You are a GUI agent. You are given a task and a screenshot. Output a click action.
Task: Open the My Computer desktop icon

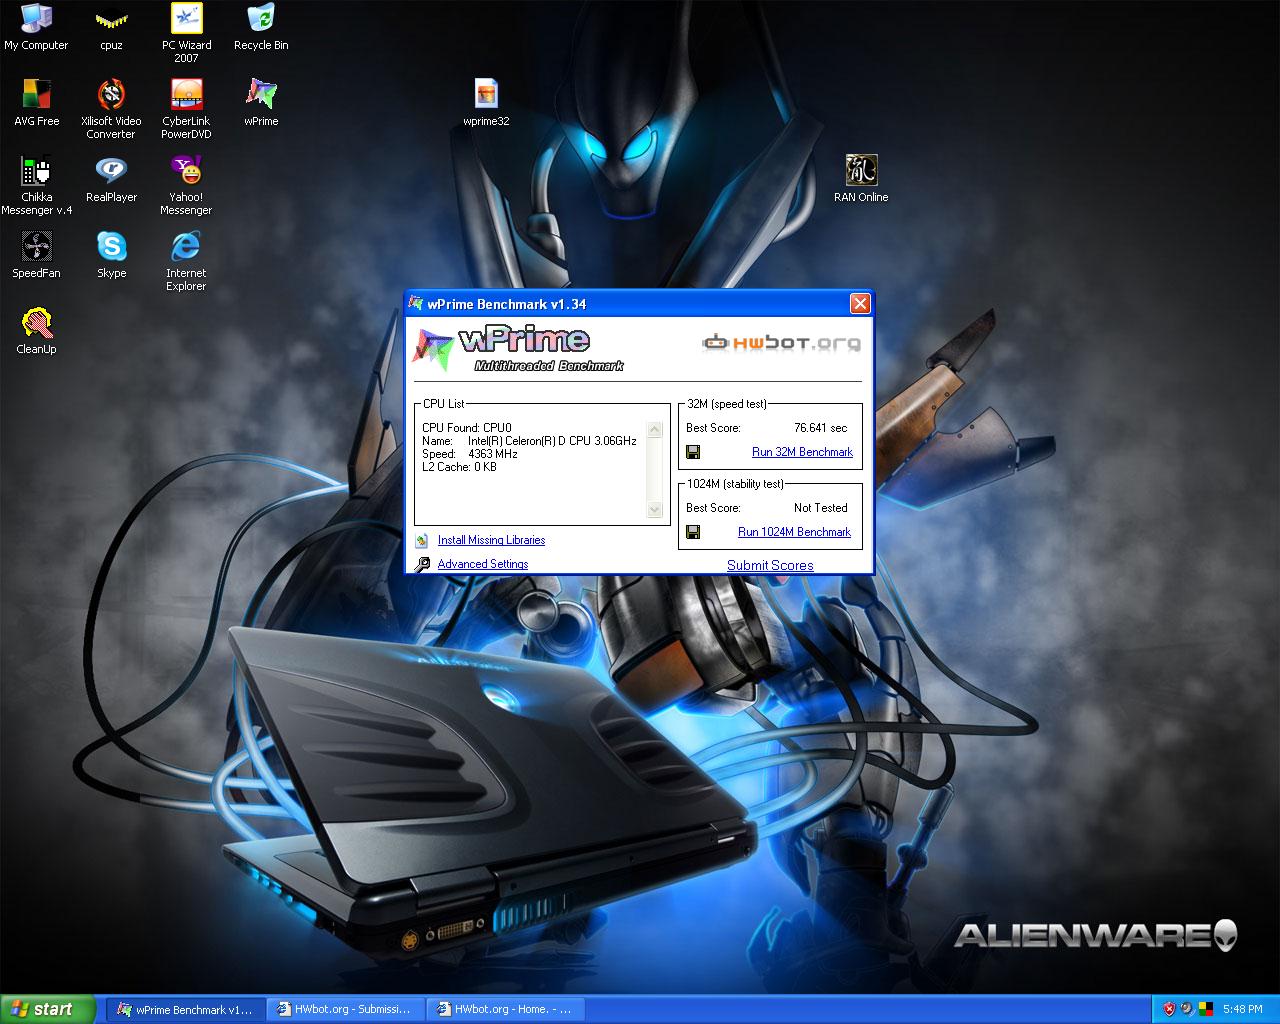36,27
